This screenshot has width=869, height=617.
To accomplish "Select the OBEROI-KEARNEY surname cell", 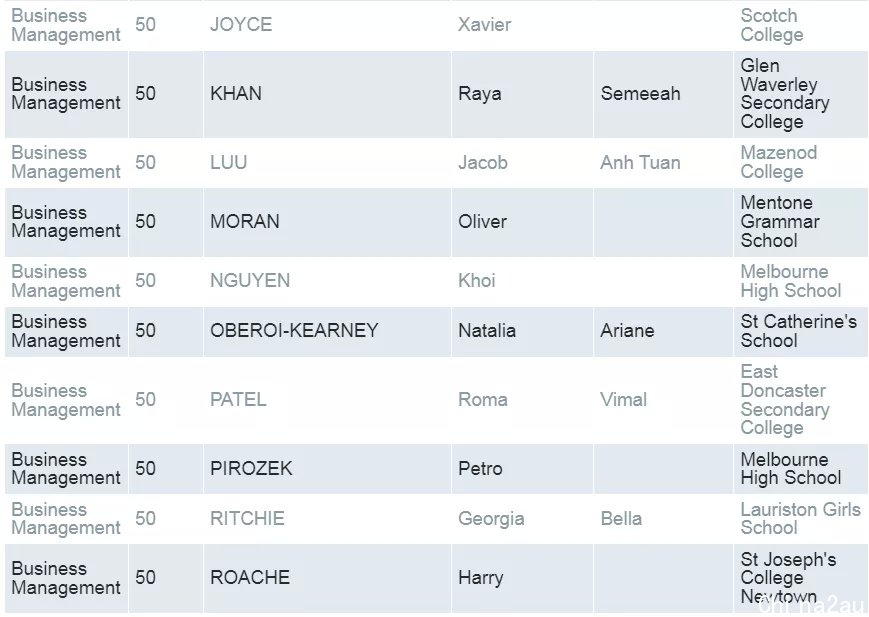I will click(x=327, y=331).
